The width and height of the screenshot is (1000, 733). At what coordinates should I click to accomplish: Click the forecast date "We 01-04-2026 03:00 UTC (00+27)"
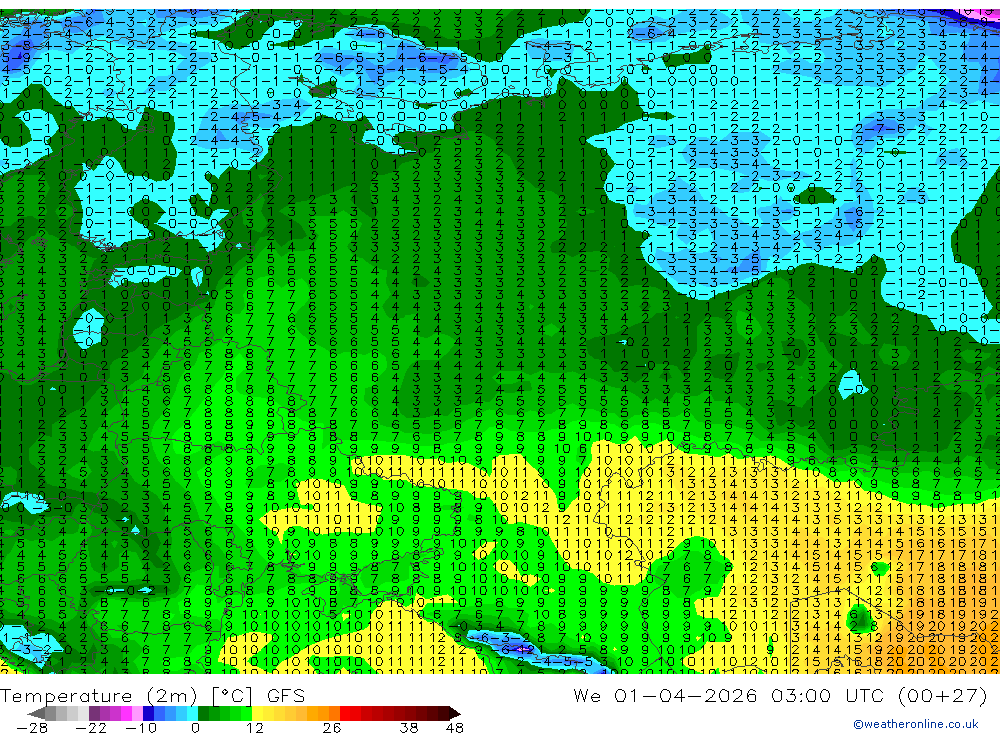point(780,695)
